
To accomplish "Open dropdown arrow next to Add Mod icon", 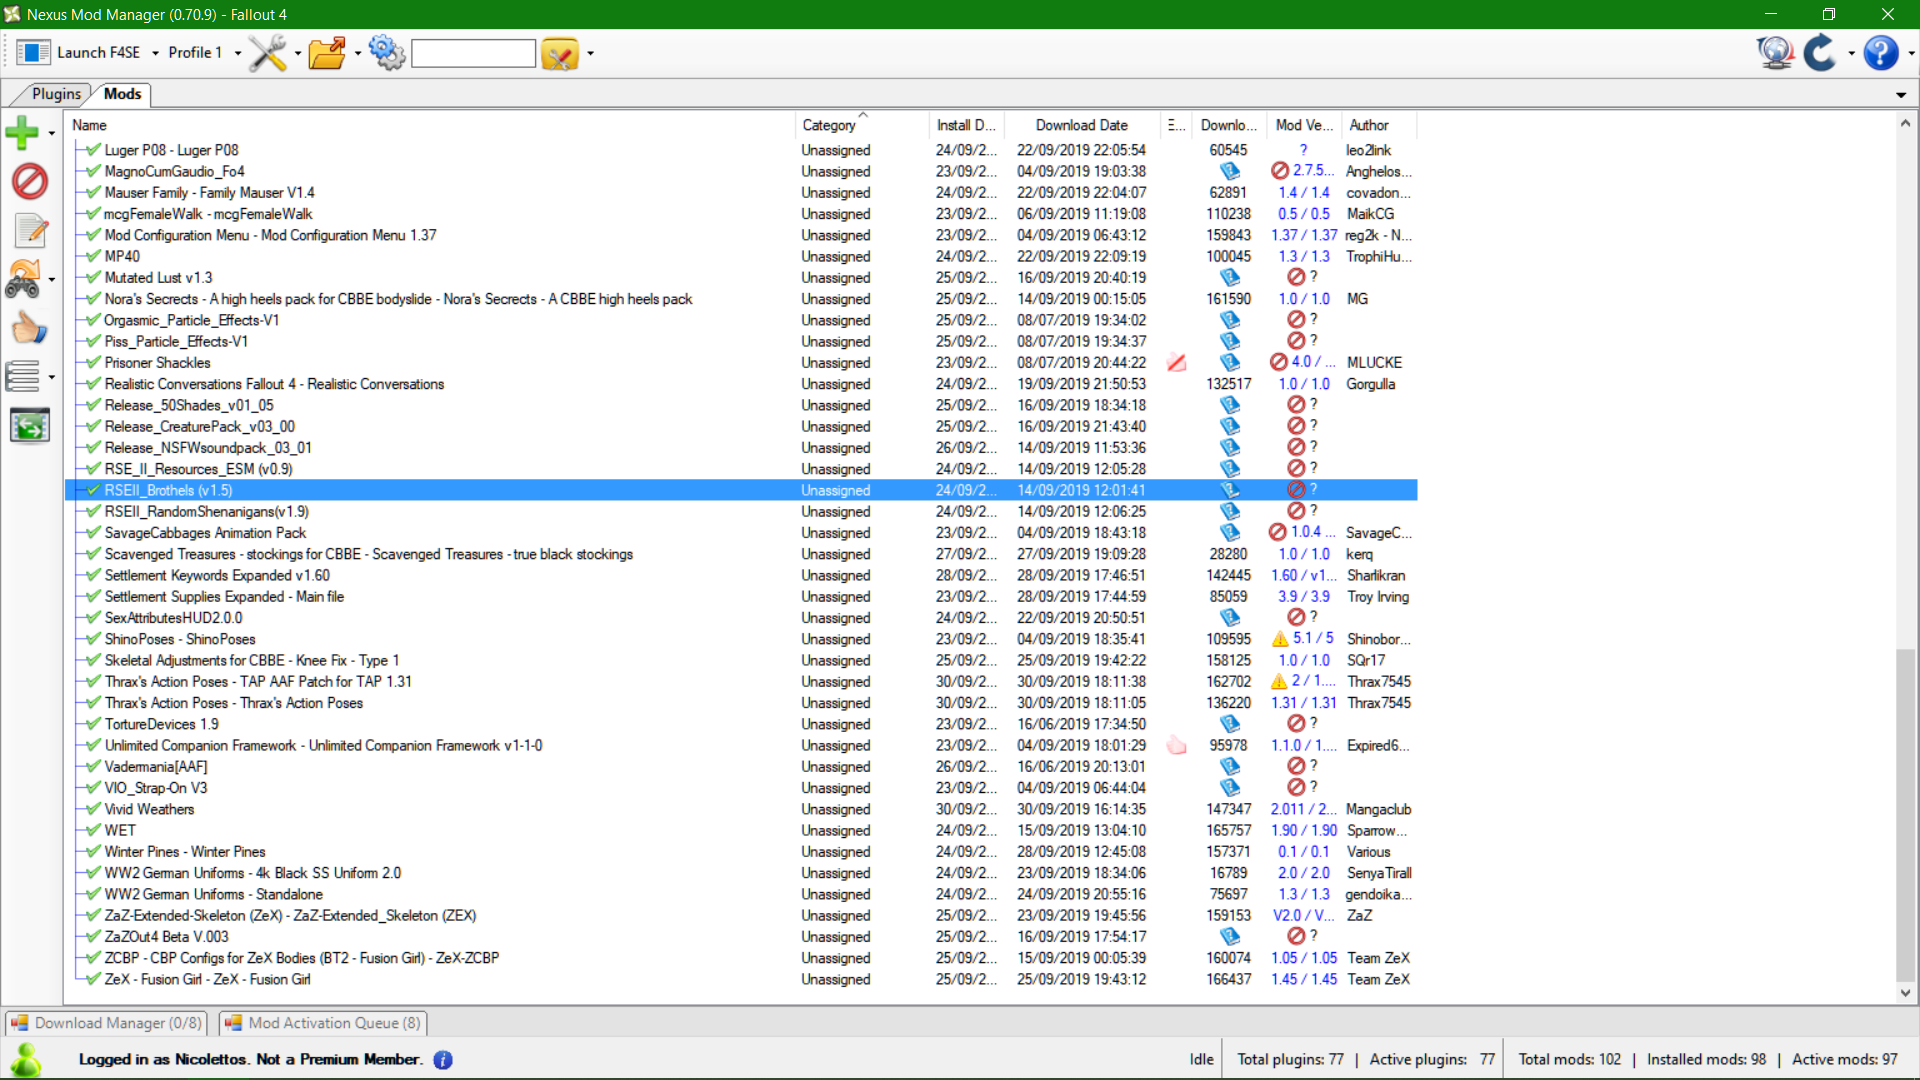I will (x=51, y=133).
